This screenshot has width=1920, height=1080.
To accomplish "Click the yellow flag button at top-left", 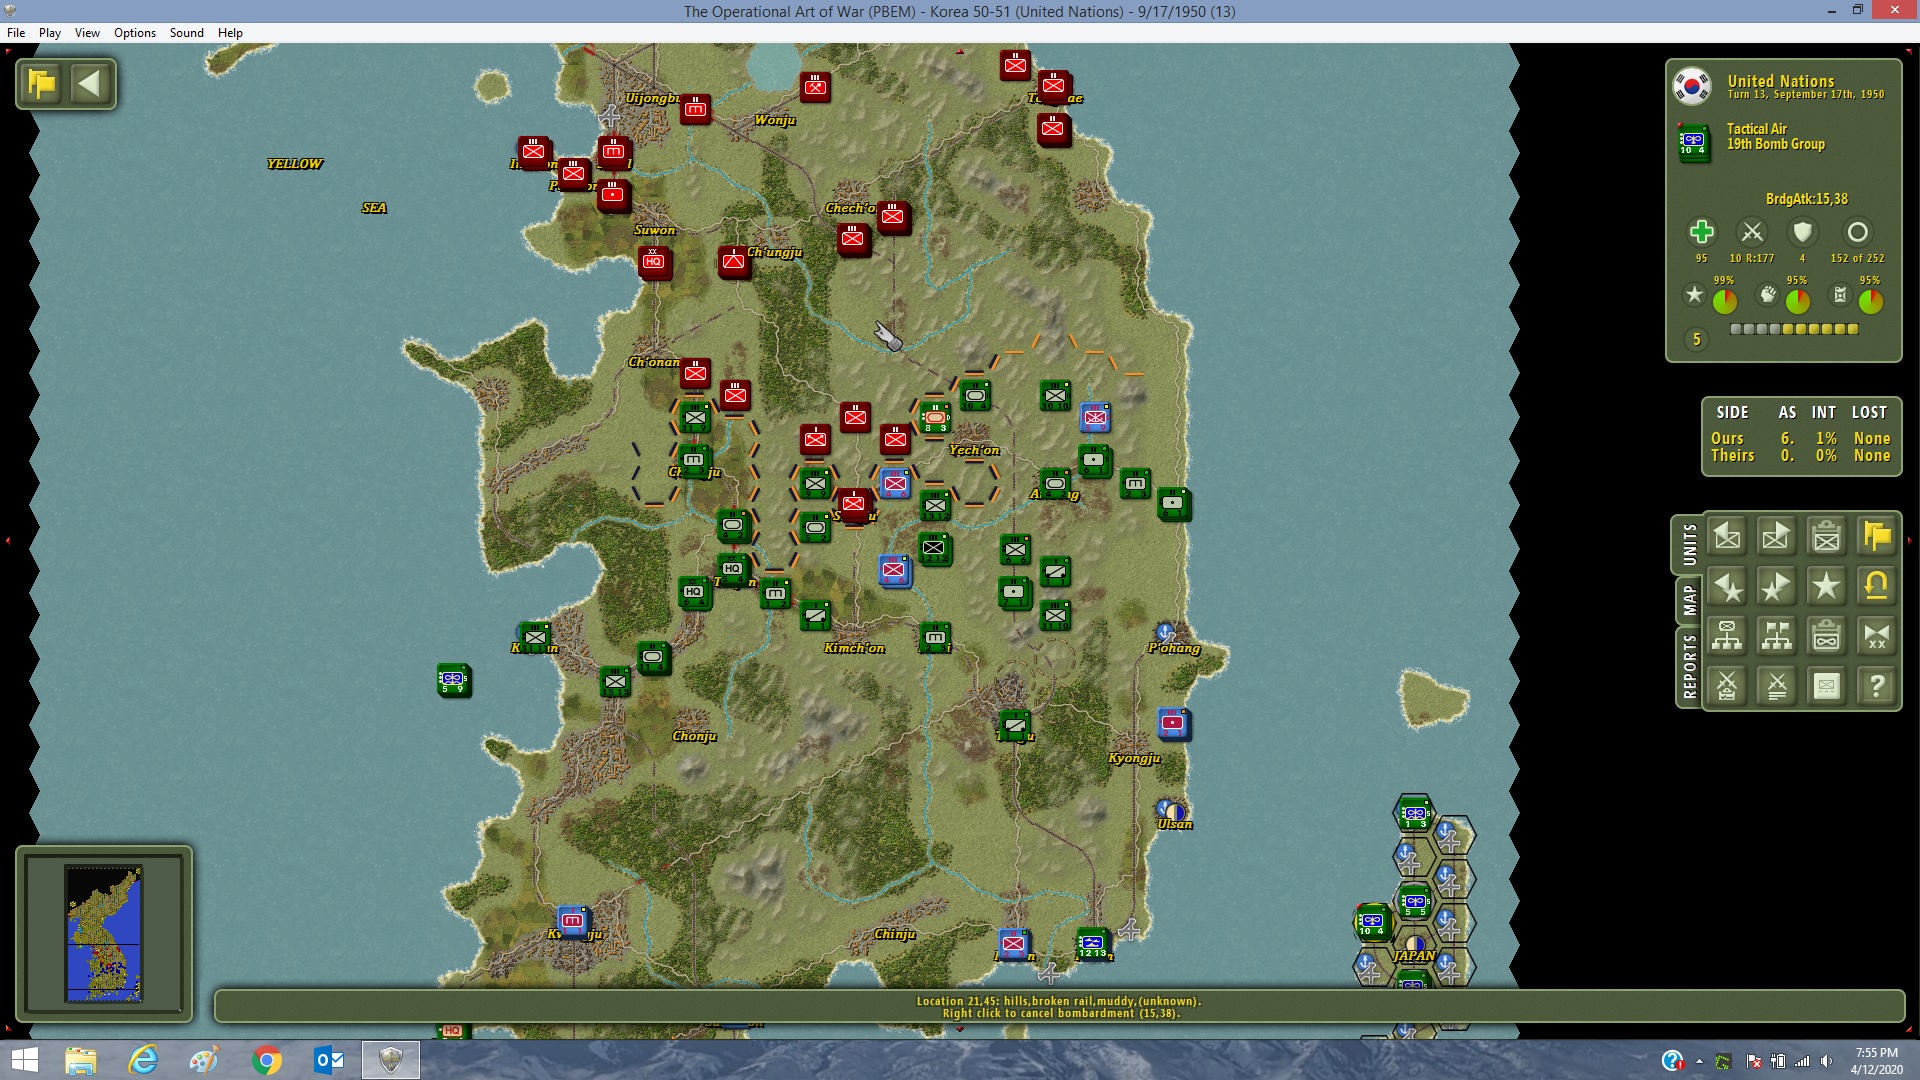I will (42, 83).
